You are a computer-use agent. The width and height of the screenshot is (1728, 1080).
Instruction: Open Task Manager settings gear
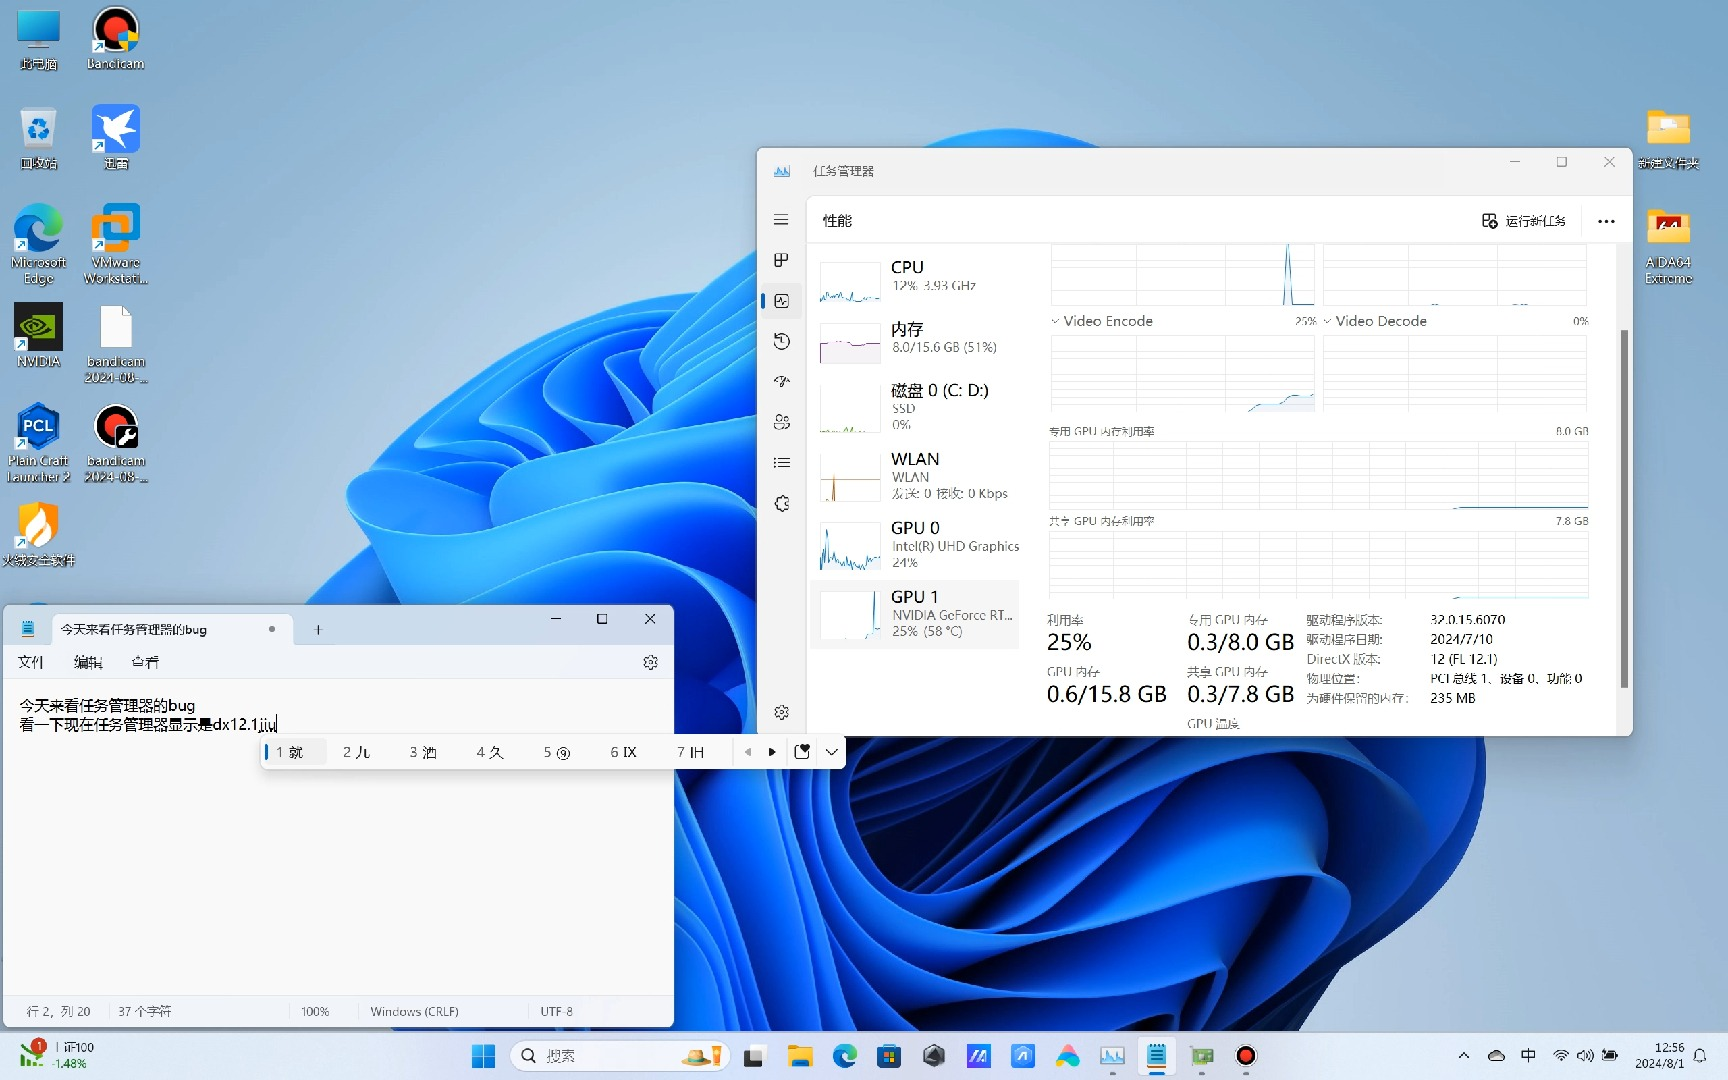[781, 712]
